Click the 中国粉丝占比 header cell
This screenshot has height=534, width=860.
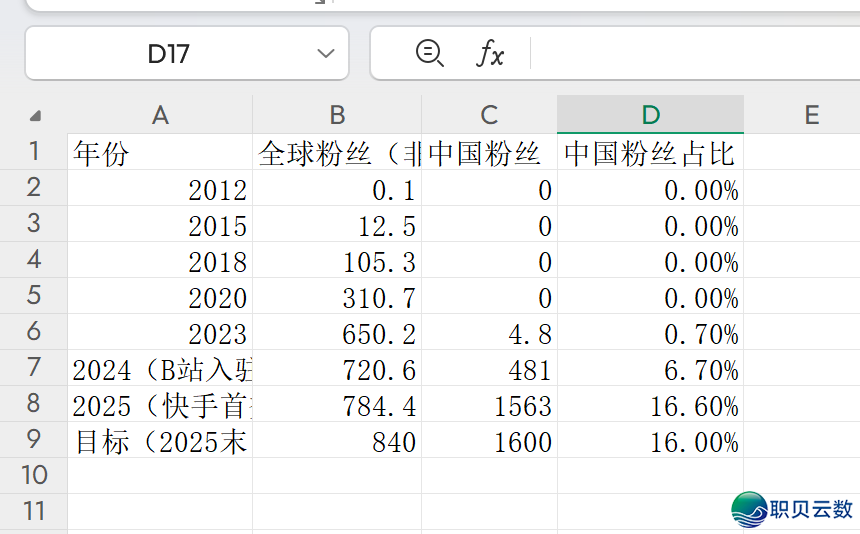(650, 153)
